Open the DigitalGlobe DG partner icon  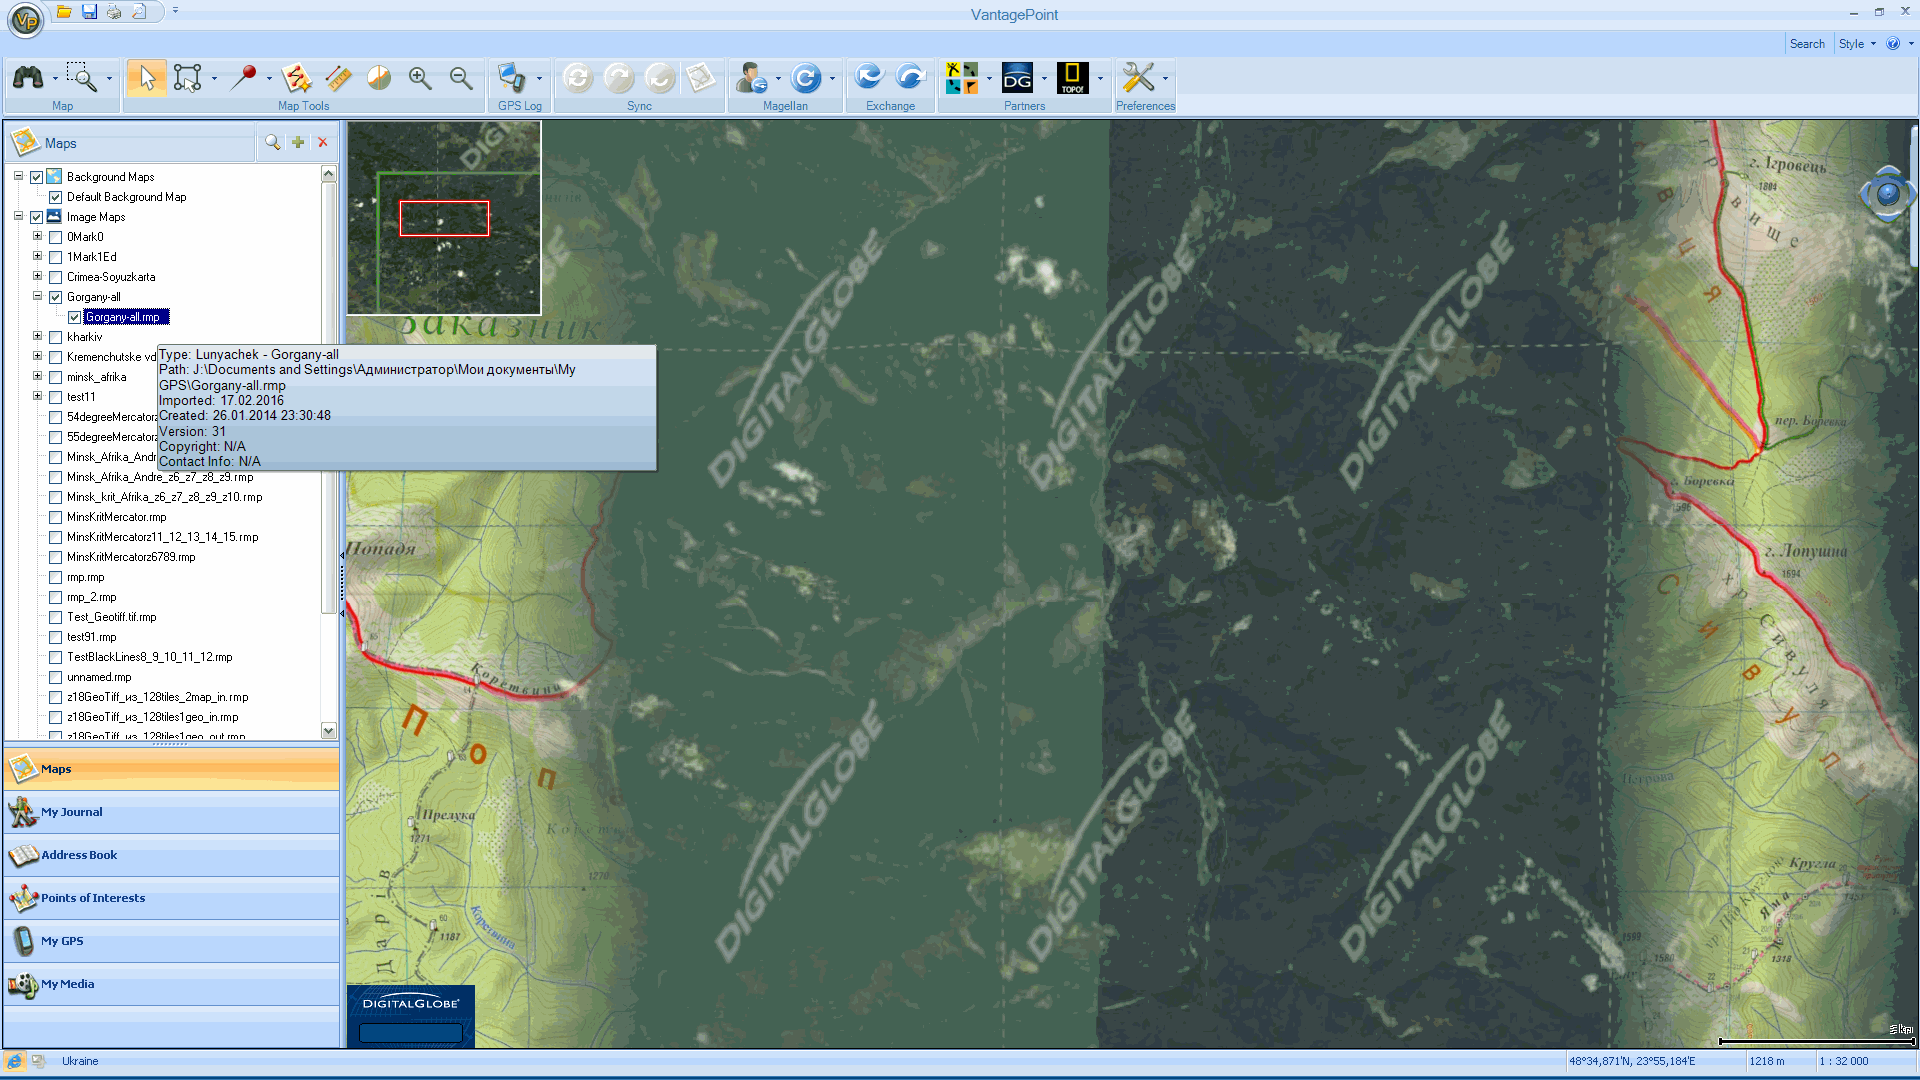tap(1017, 78)
